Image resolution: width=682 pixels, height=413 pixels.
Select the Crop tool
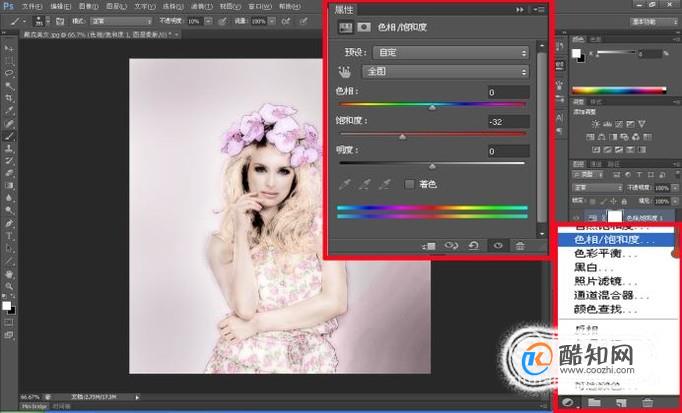click(9, 98)
